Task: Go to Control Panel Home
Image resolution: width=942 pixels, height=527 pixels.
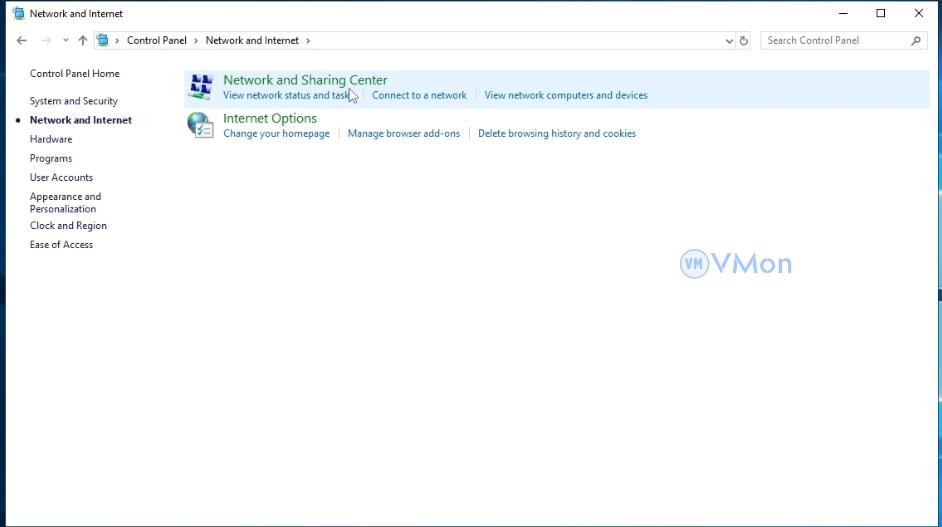Action: (74, 74)
